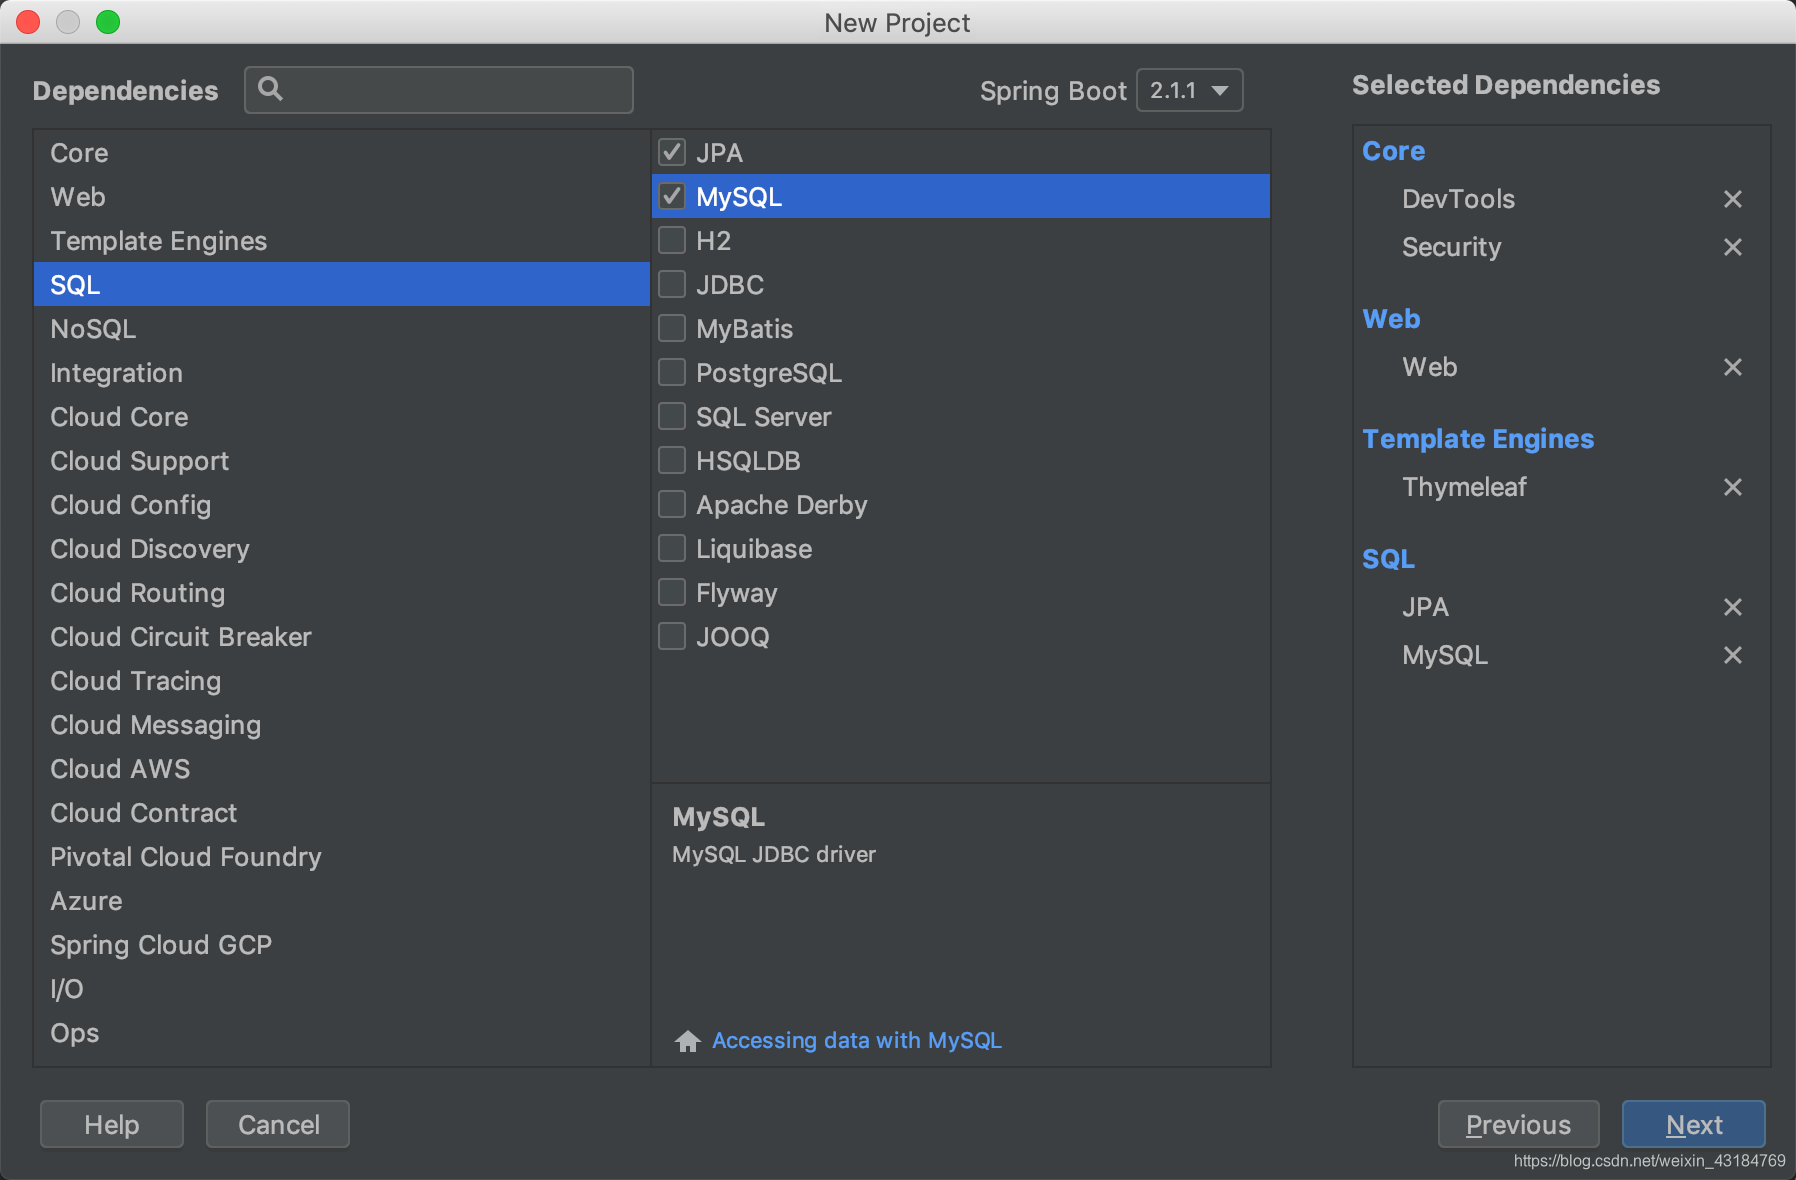Open the Cloud Config category
This screenshot has width=1796, height=1180.
(342, 505)
